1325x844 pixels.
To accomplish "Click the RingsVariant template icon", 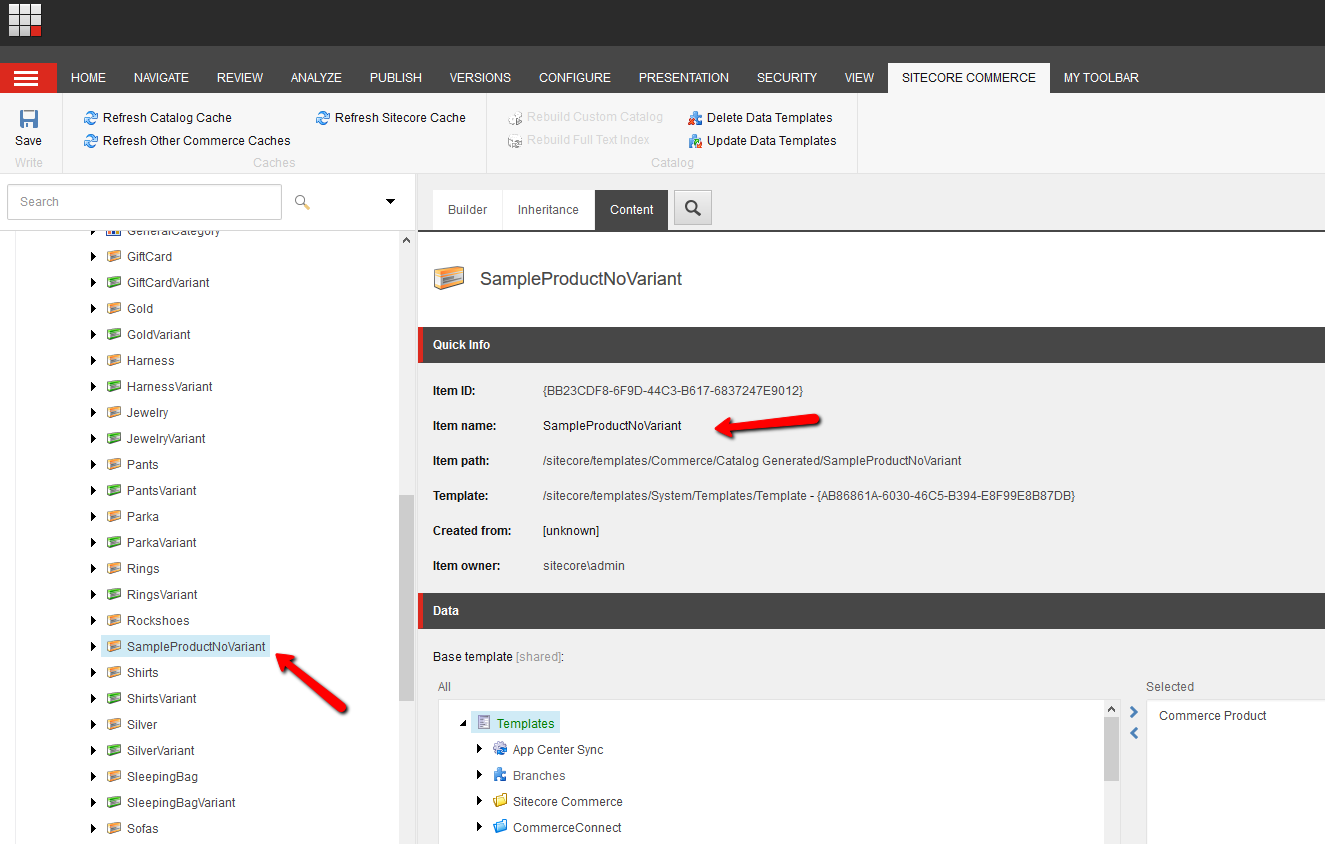I will click(114, 595).
